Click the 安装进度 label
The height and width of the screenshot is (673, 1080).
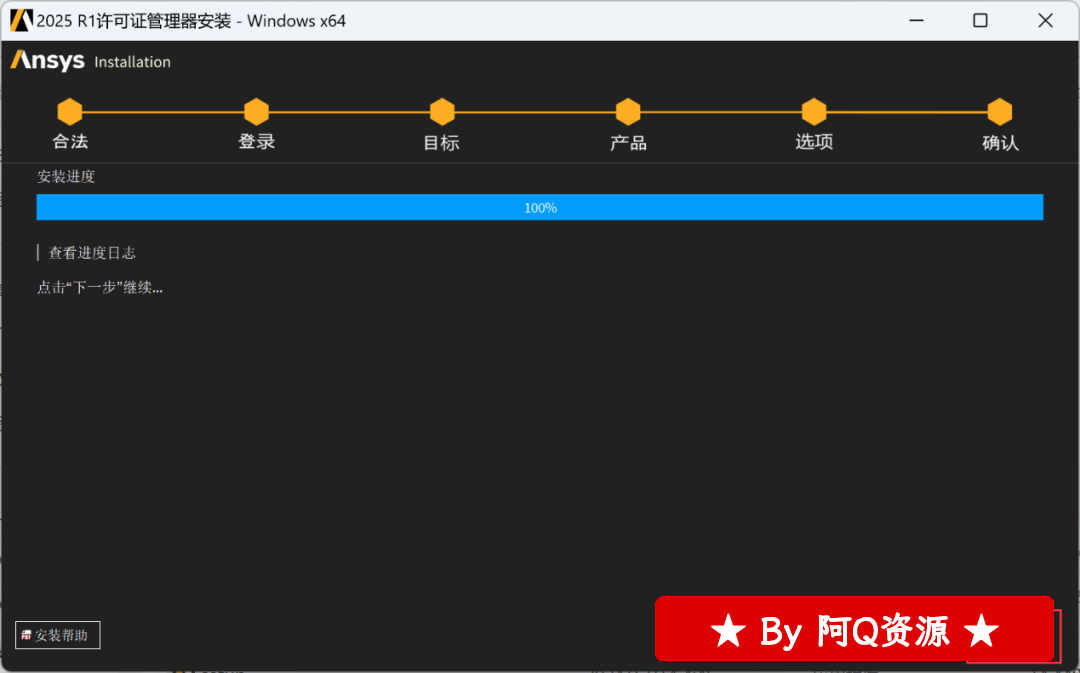[x=66, y=176]
